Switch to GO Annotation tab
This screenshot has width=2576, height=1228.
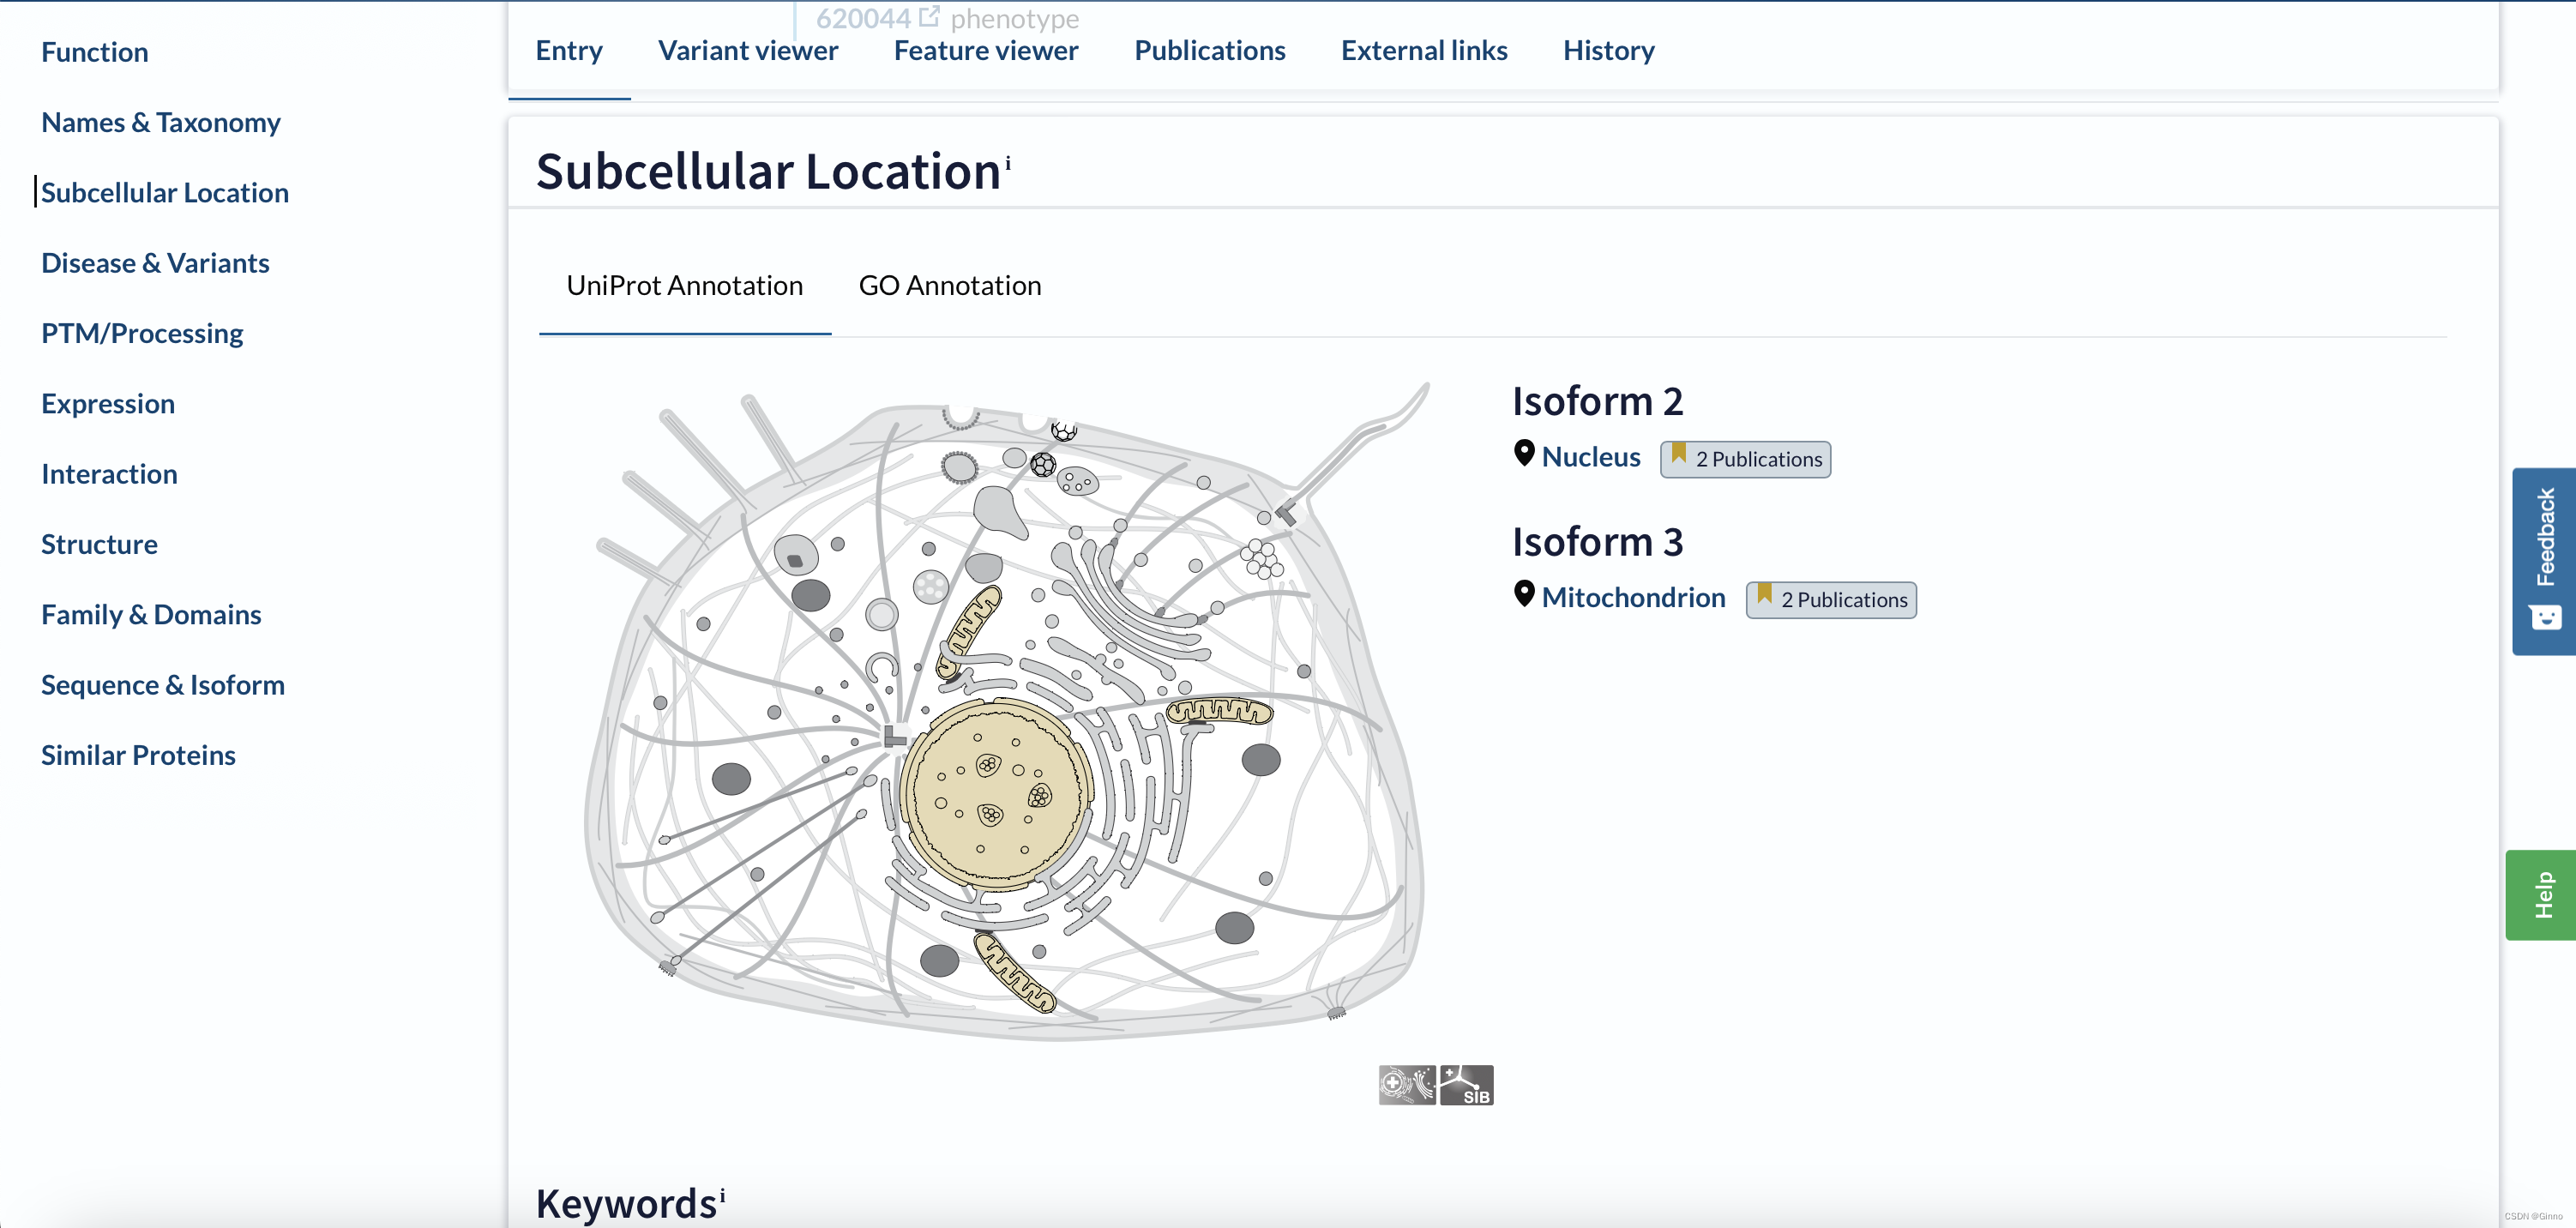pos(950,286)
